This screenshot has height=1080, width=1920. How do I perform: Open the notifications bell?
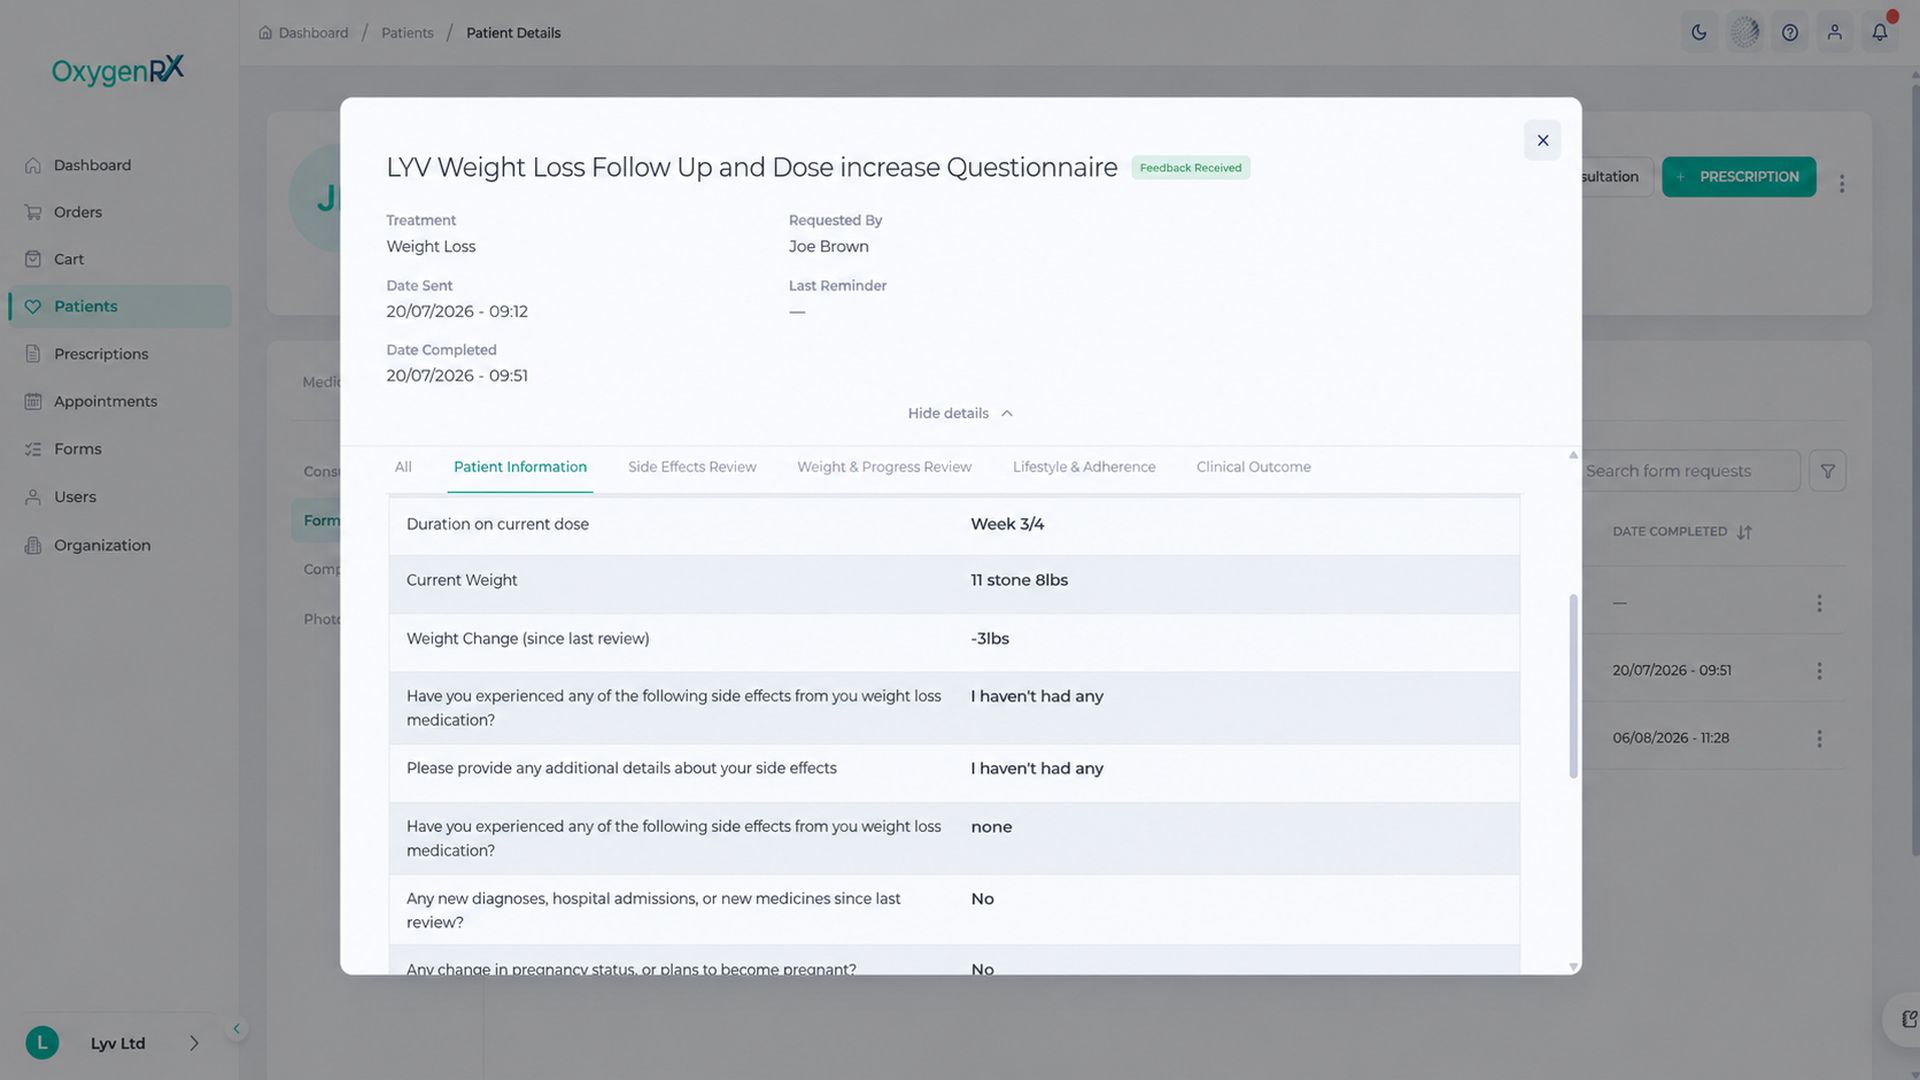(1879, 32)
